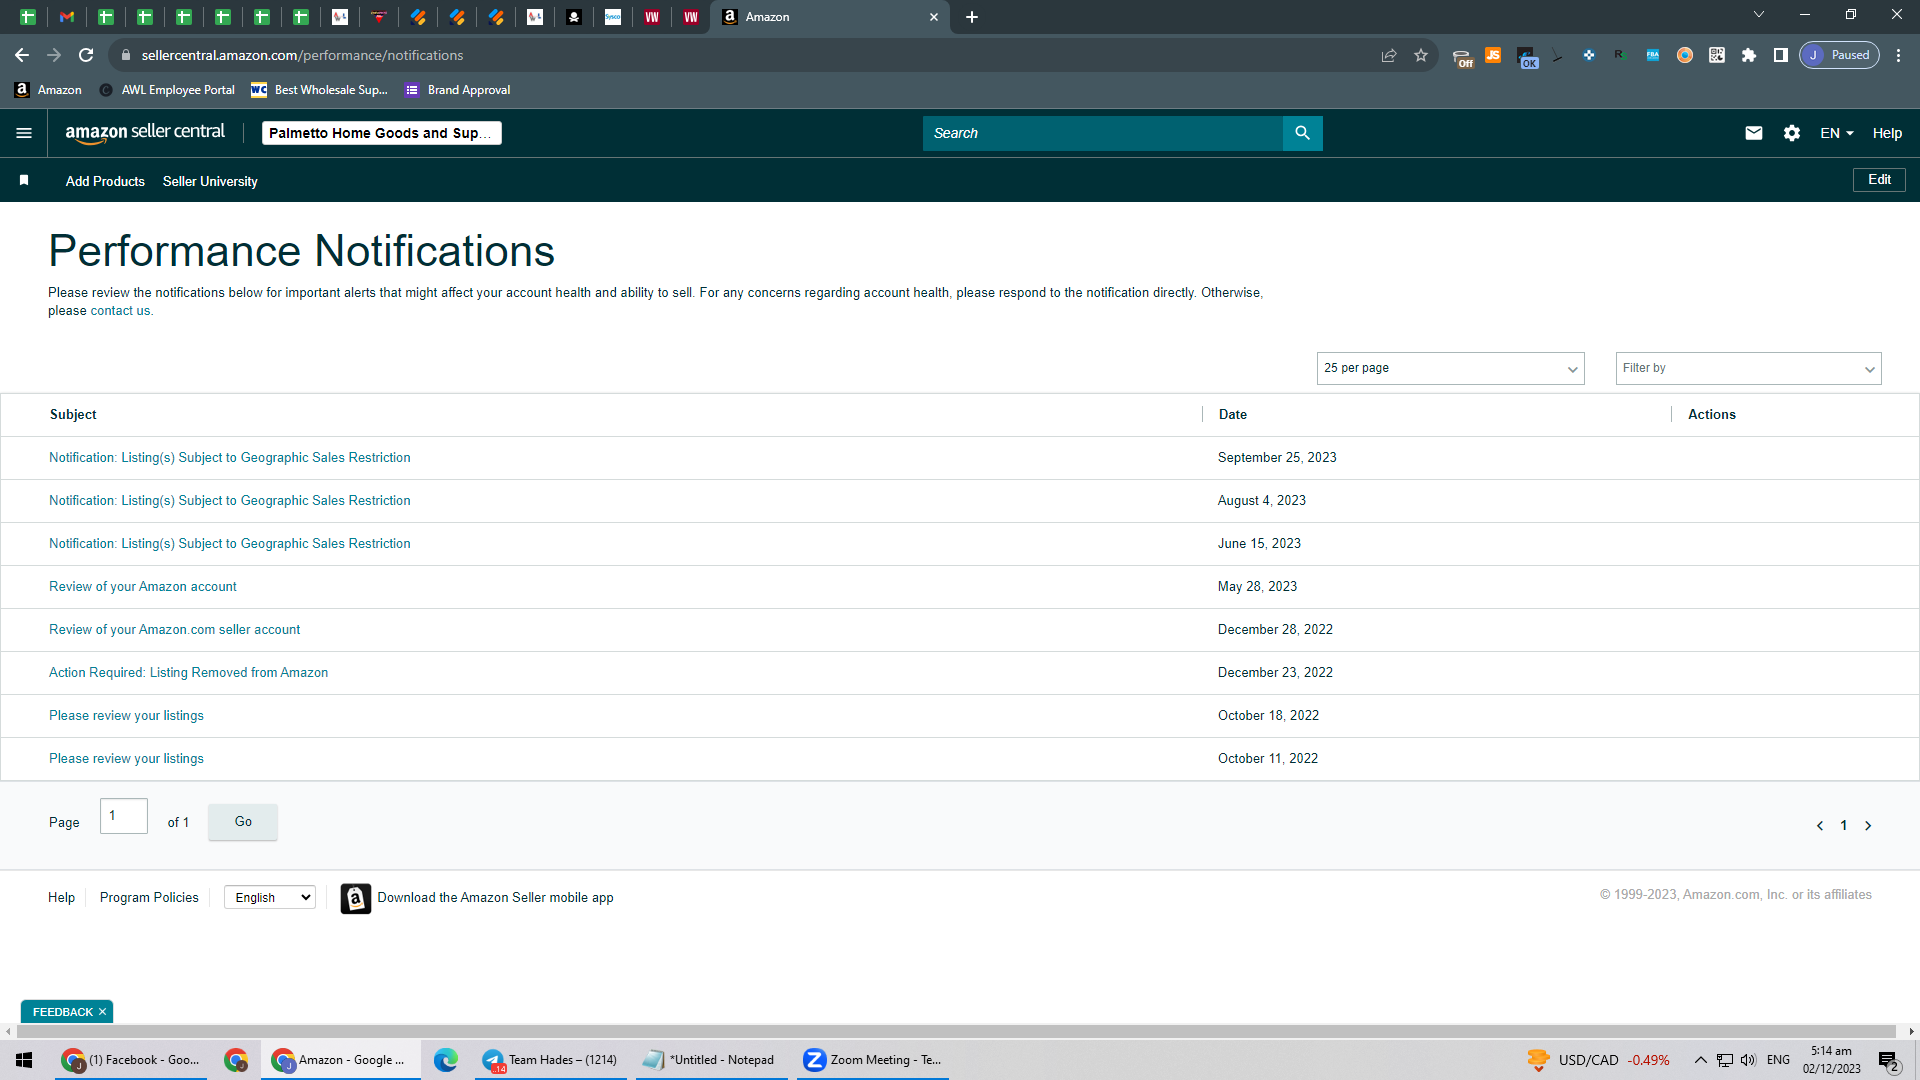This screenshot has height=1080, width=1920.
Task: Go to next page arrow in pagination
Action: (1868, 826)
